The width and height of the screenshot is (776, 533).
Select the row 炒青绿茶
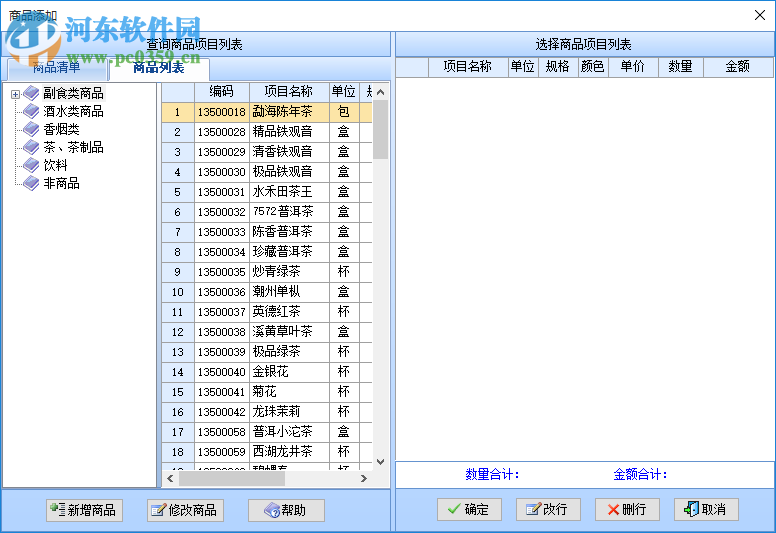point(267,272)
